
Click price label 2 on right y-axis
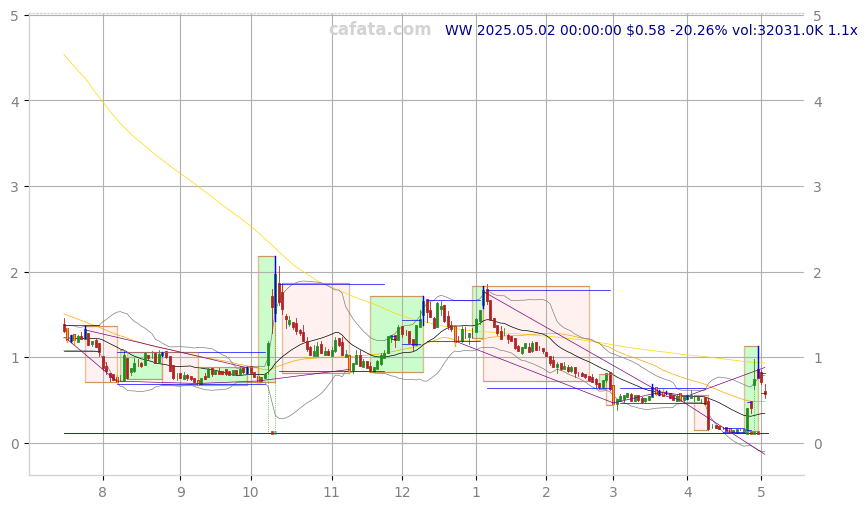(817, 273)
